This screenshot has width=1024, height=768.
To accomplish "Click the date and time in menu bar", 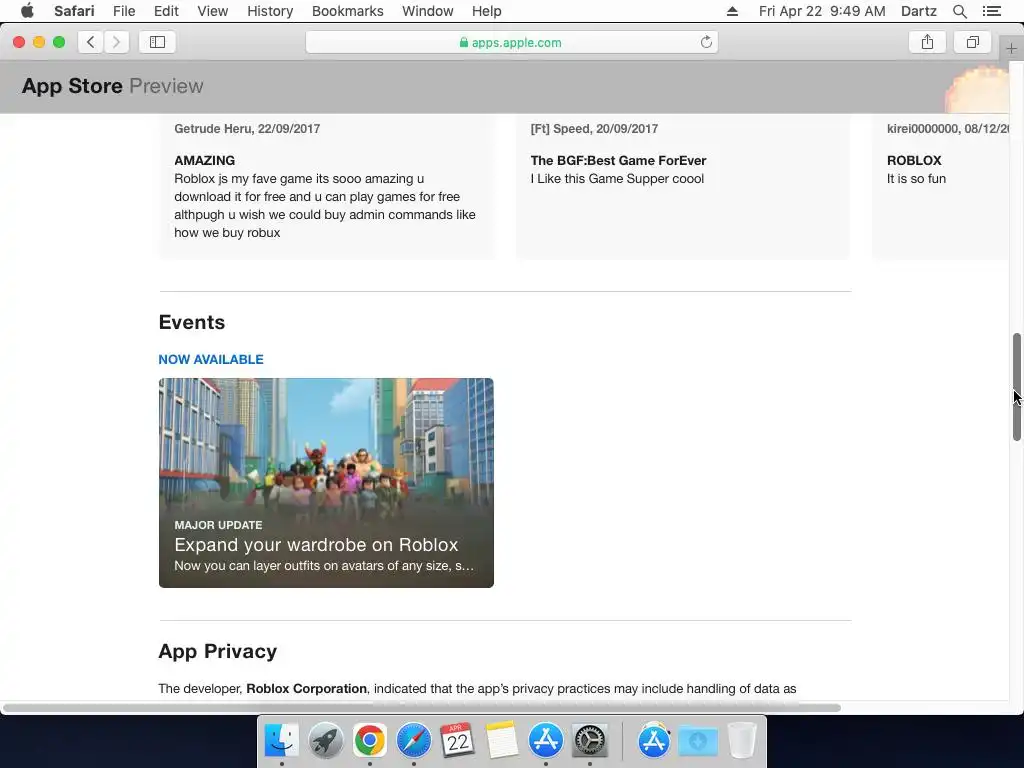I will click(x=822, y=11).
